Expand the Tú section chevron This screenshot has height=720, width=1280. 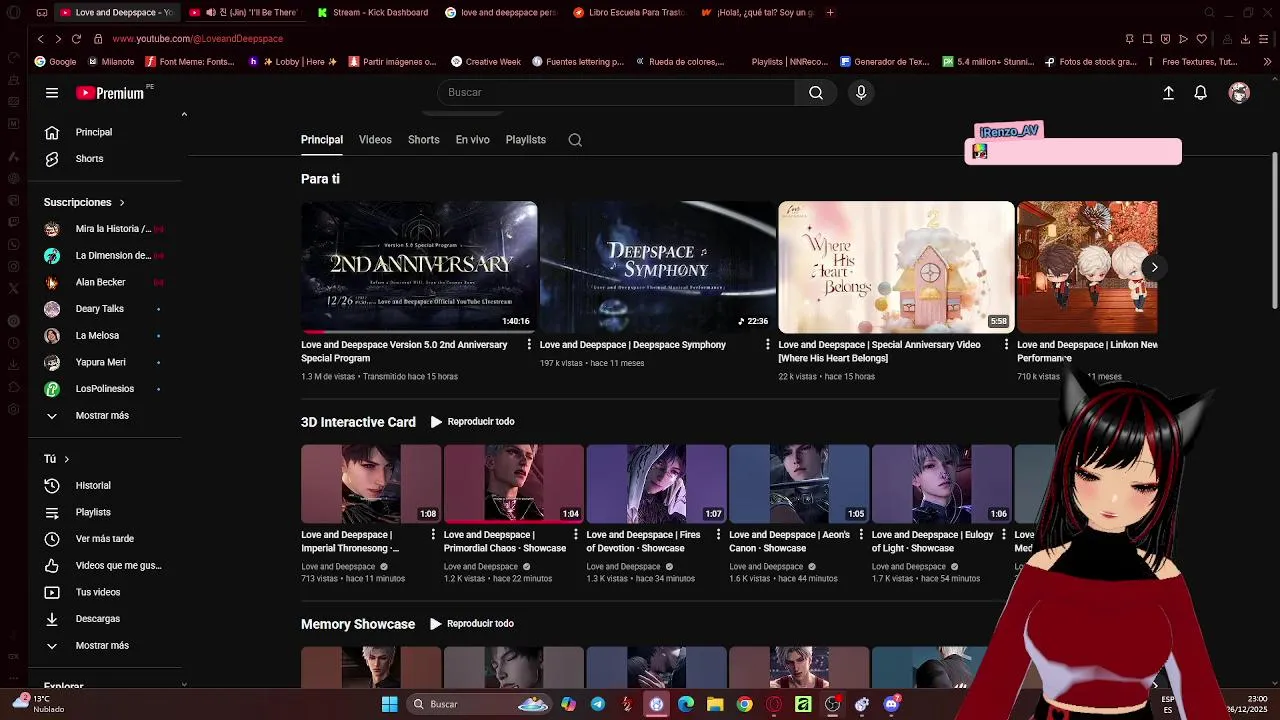tap(66, 459)
